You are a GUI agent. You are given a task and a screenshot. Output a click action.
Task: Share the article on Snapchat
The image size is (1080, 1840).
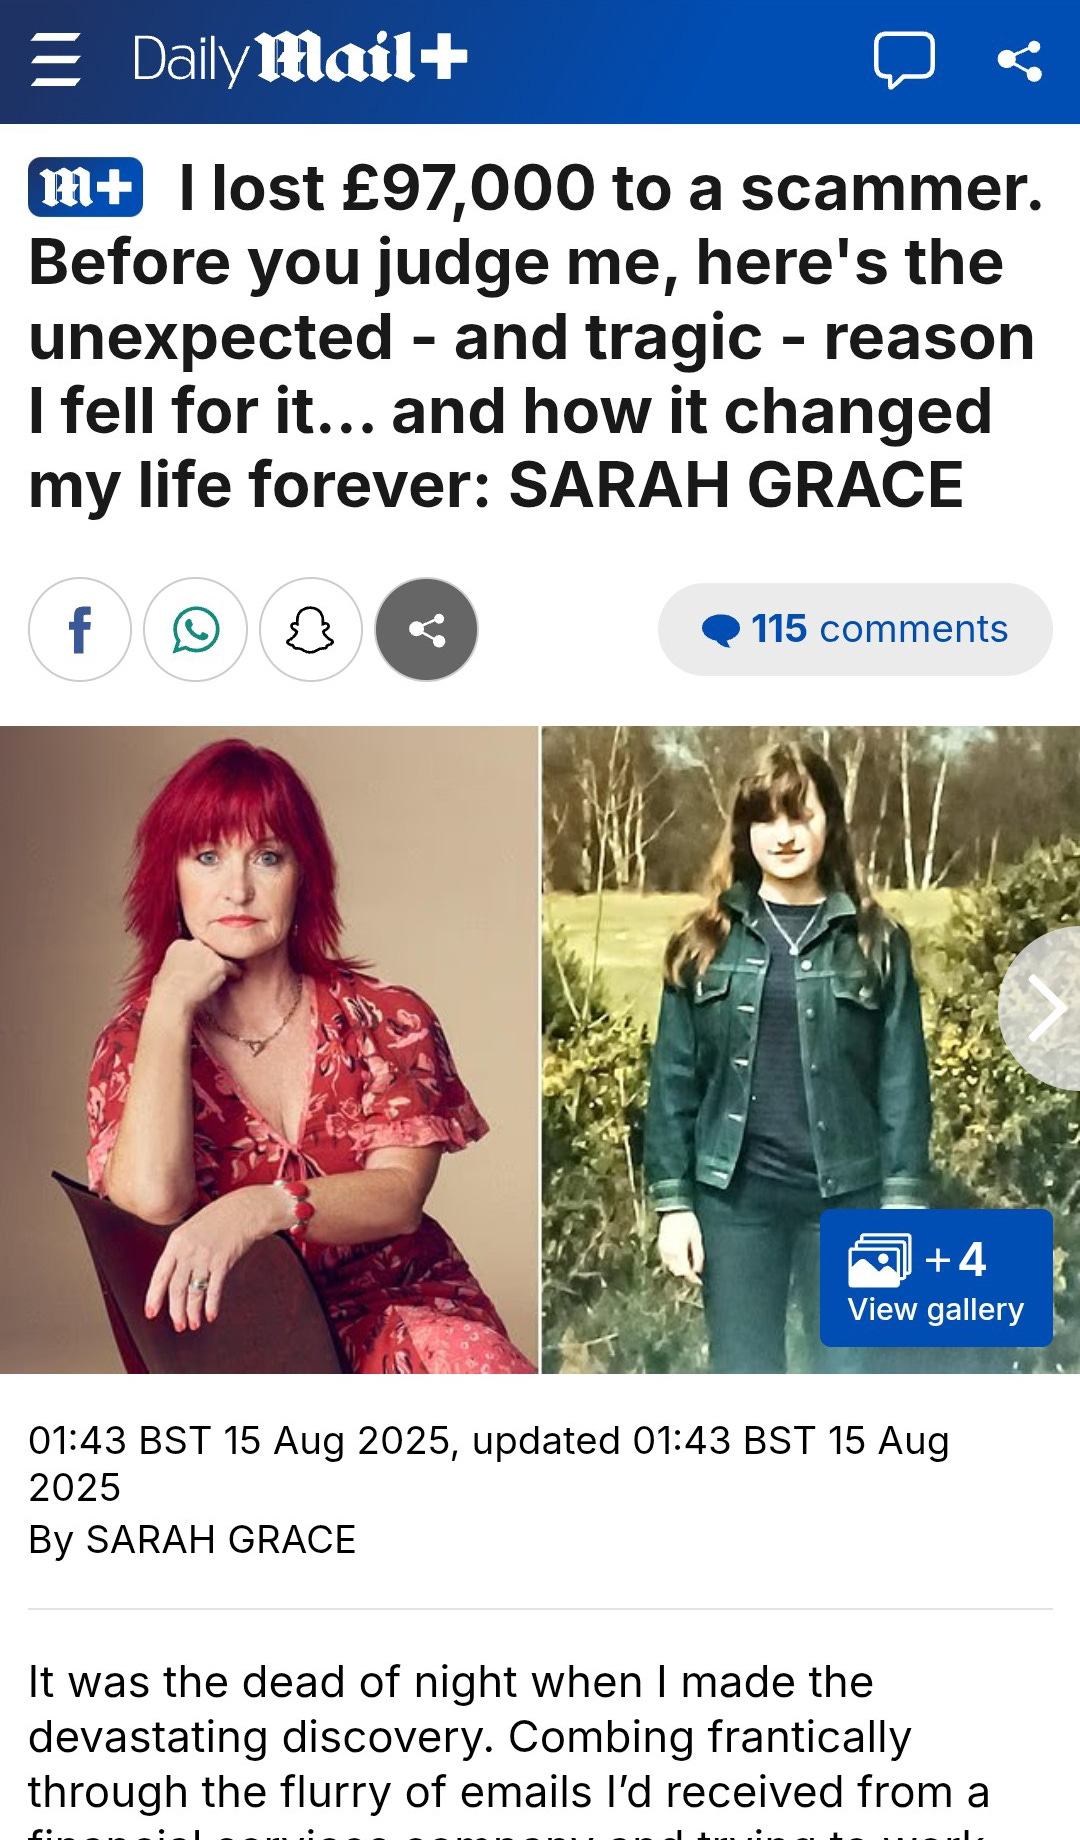311,630
